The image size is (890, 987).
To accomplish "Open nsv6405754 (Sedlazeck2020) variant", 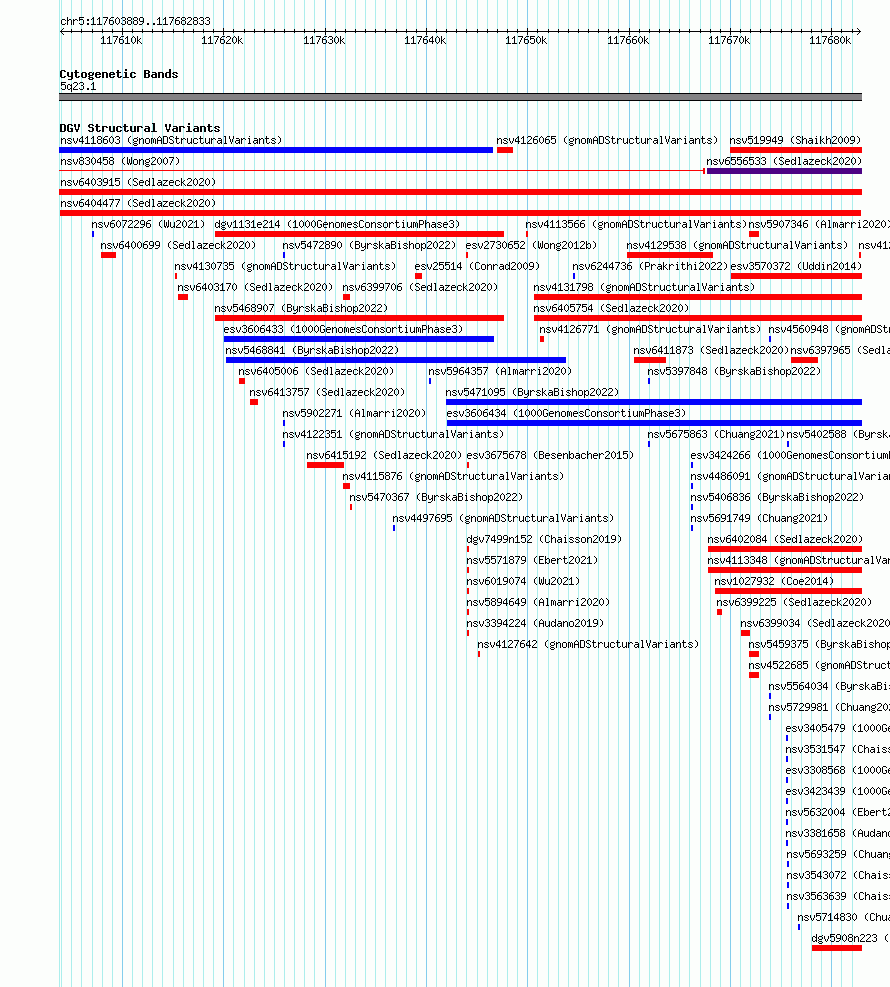I will click(x=611, y=308).
